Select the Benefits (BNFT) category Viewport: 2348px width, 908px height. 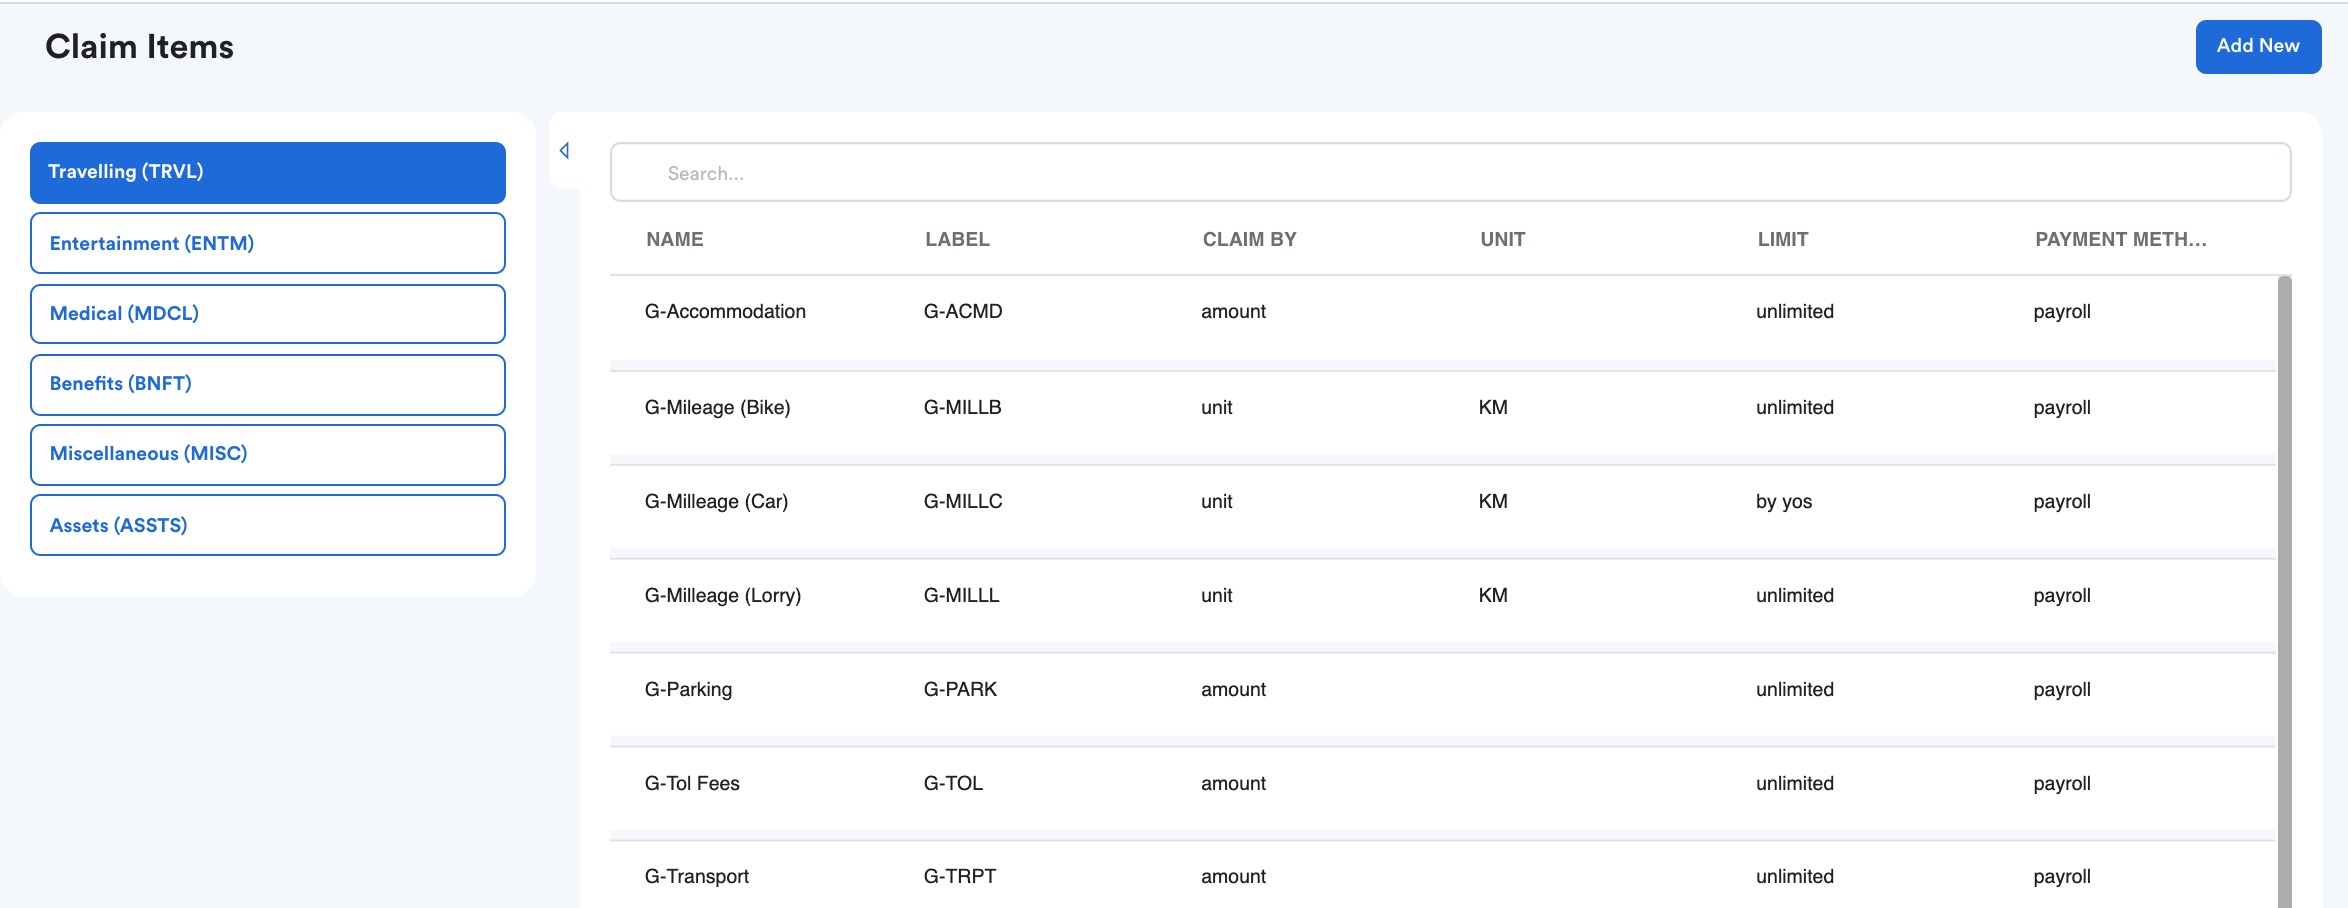point(268,384)
